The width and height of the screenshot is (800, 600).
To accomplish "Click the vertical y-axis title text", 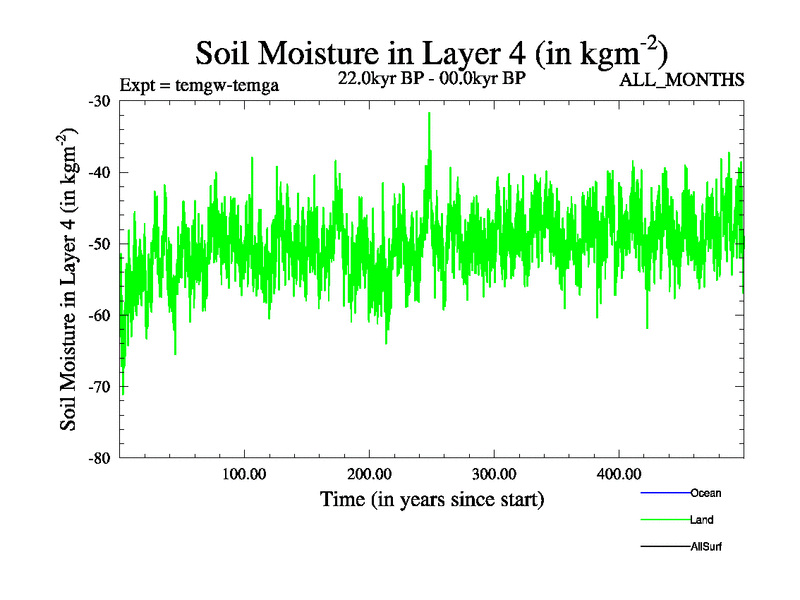I will tap(70, 280).
